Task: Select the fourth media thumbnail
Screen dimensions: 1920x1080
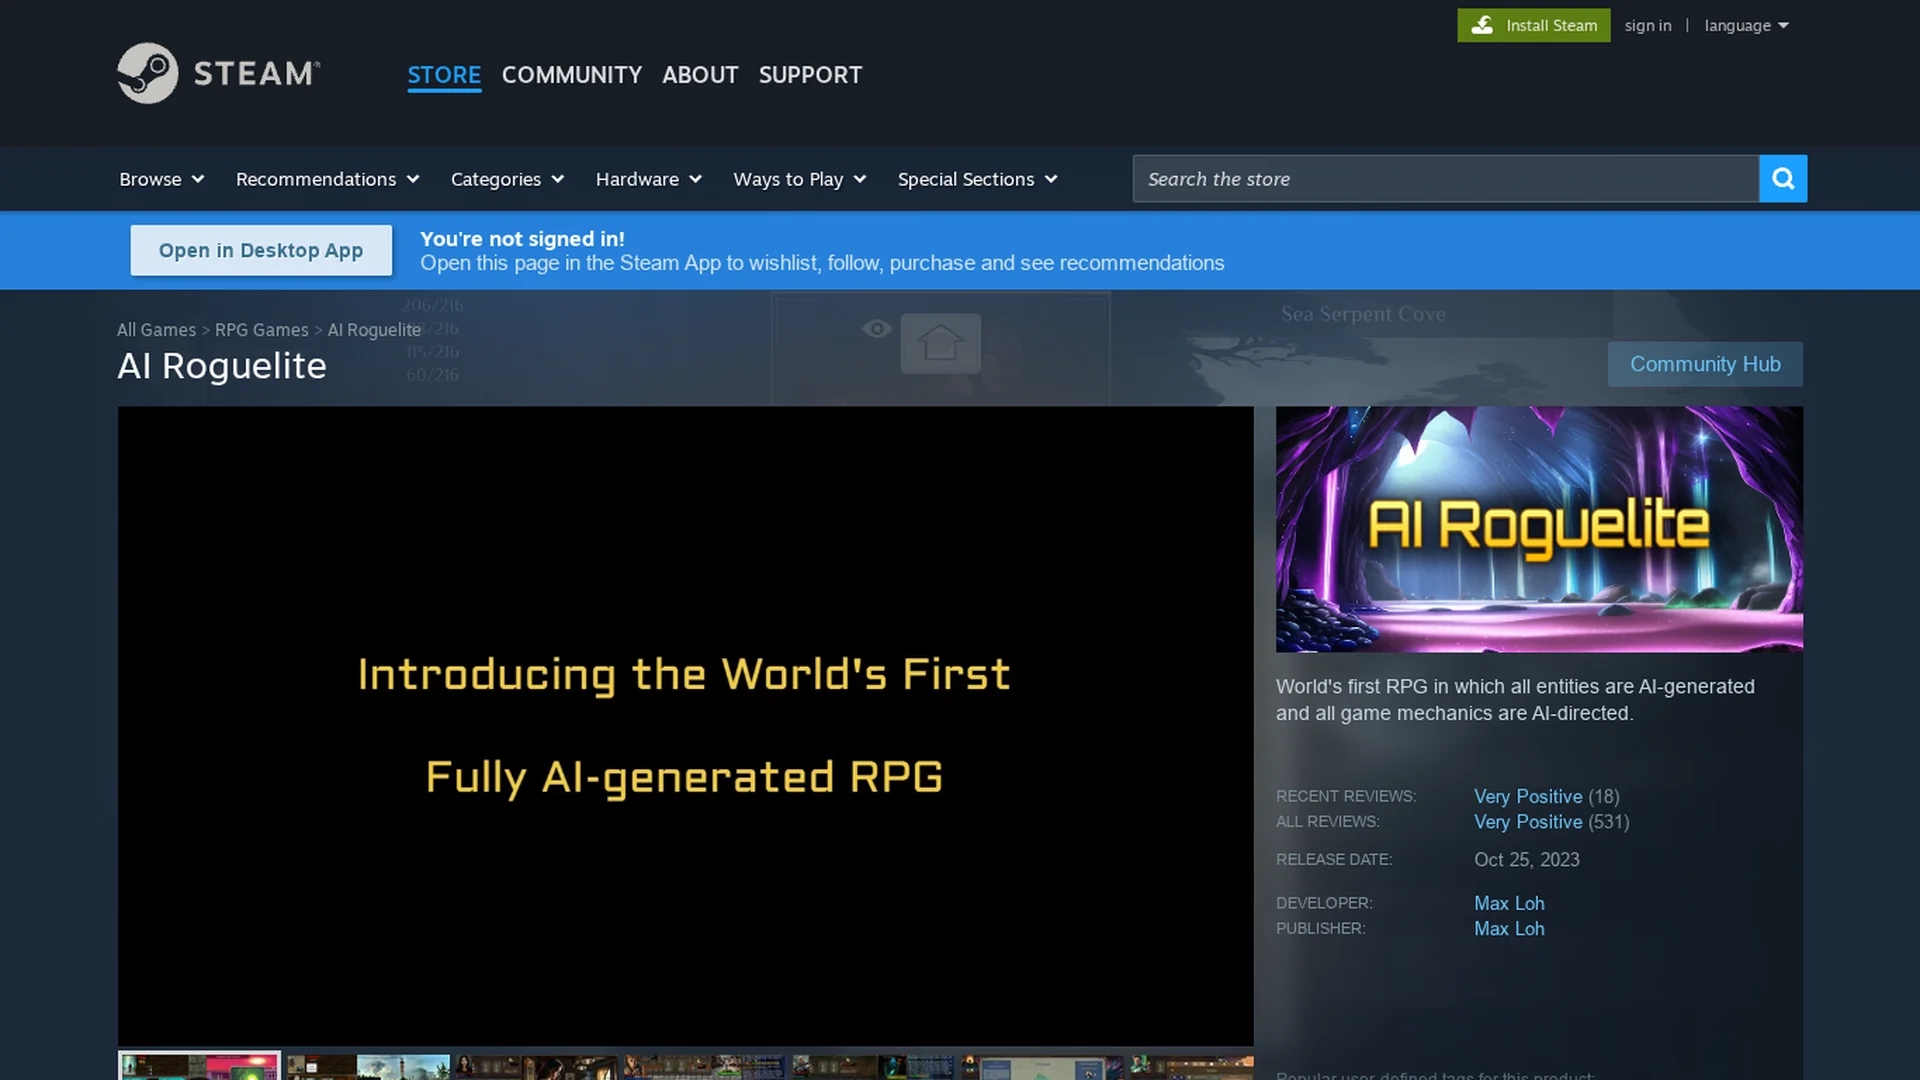Action: click(x=705, y=1066)
